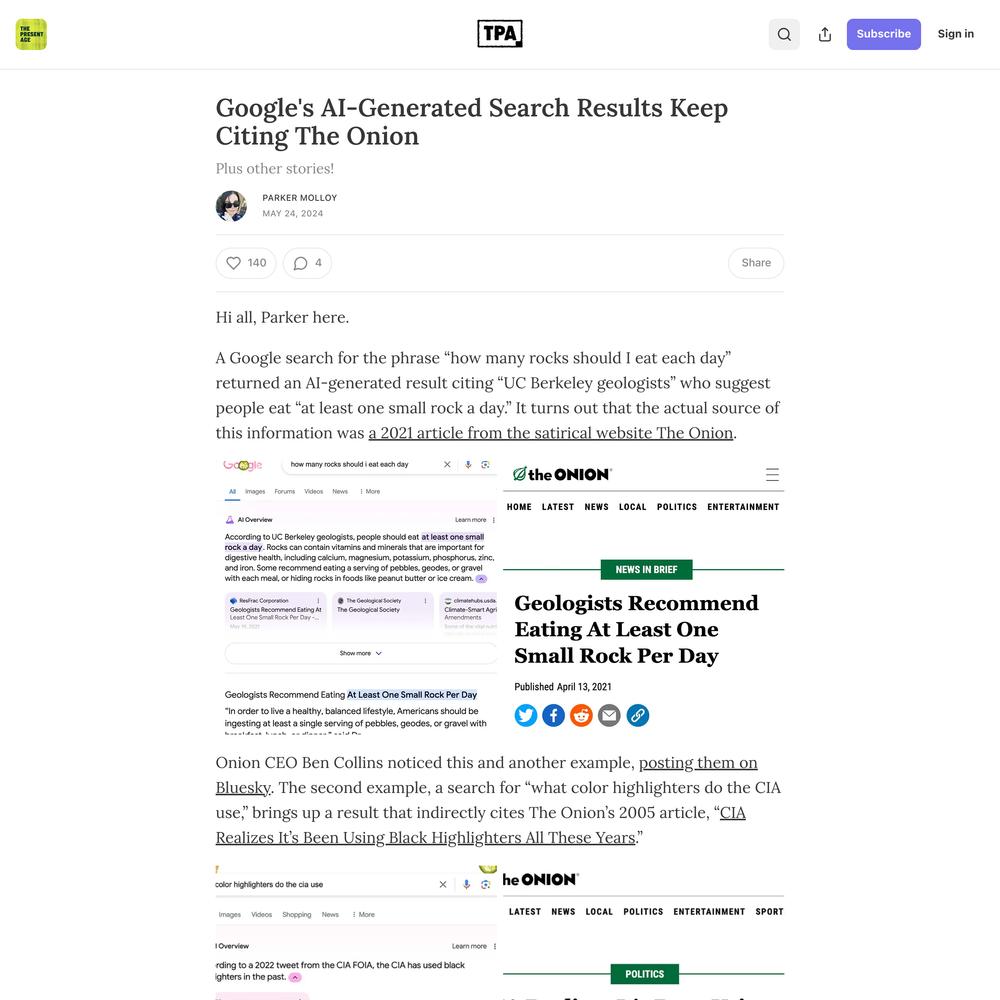Click the share upload icon in header
Image resolution: width=1000 pixels, height=1000 pixels.
click(825, 34)
